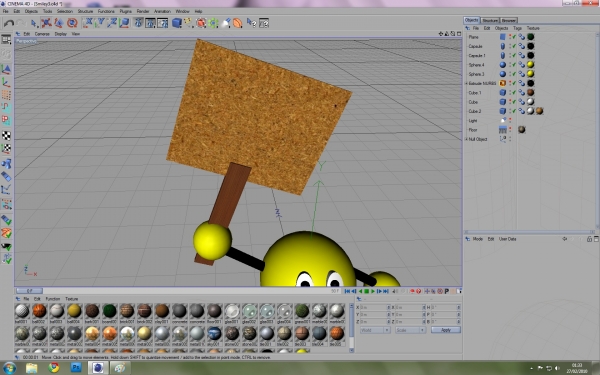600x375 pixels.
Task: Open the light objects toolbar icon
Action: click(226, 23)
